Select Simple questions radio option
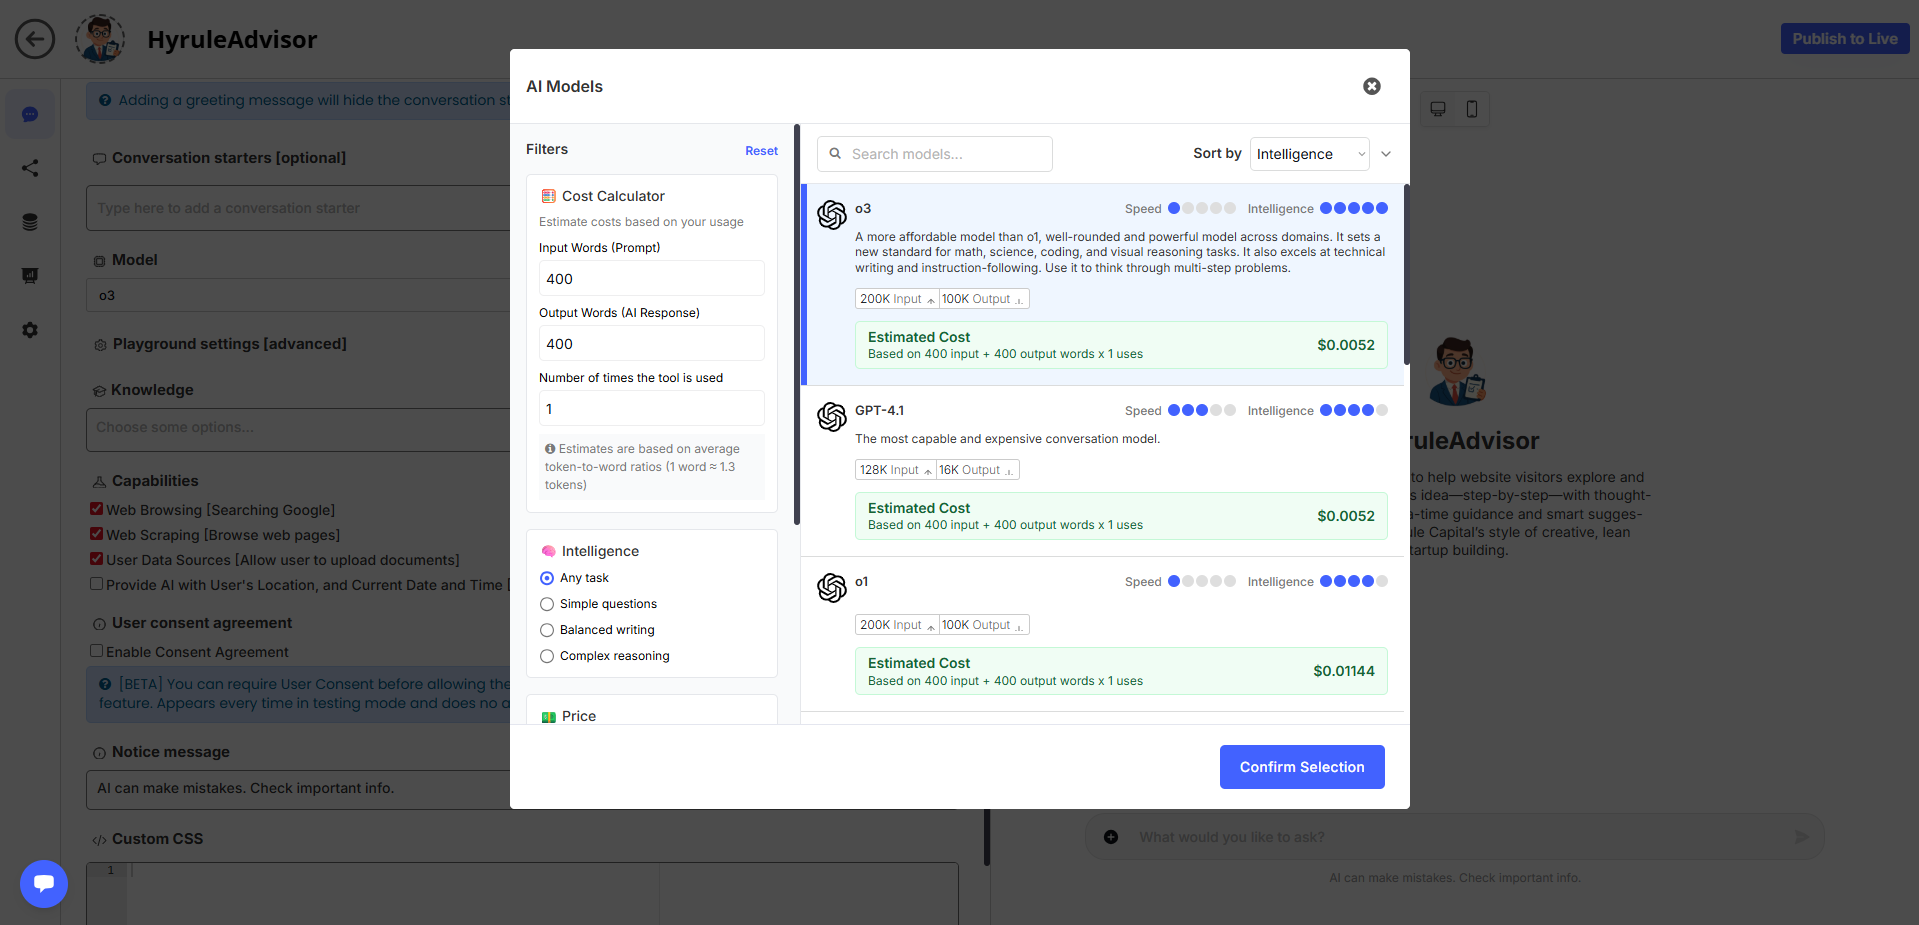 click(547, 604)
